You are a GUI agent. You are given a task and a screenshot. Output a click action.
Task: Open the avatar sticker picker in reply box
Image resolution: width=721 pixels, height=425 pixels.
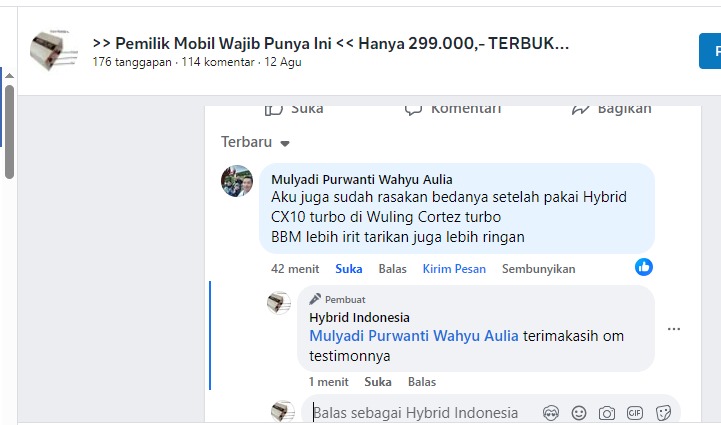pyautogui.click(x=550, y=413)
